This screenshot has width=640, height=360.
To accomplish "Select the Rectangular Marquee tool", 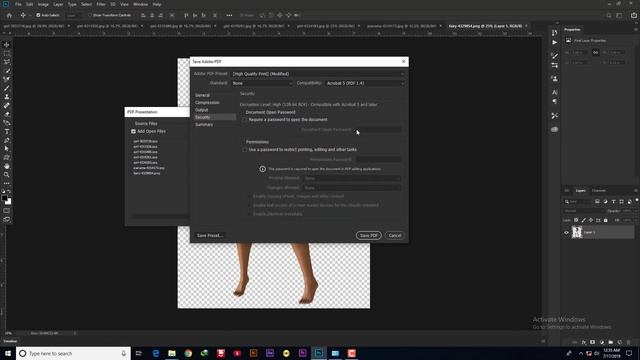I will pos(7,53).
